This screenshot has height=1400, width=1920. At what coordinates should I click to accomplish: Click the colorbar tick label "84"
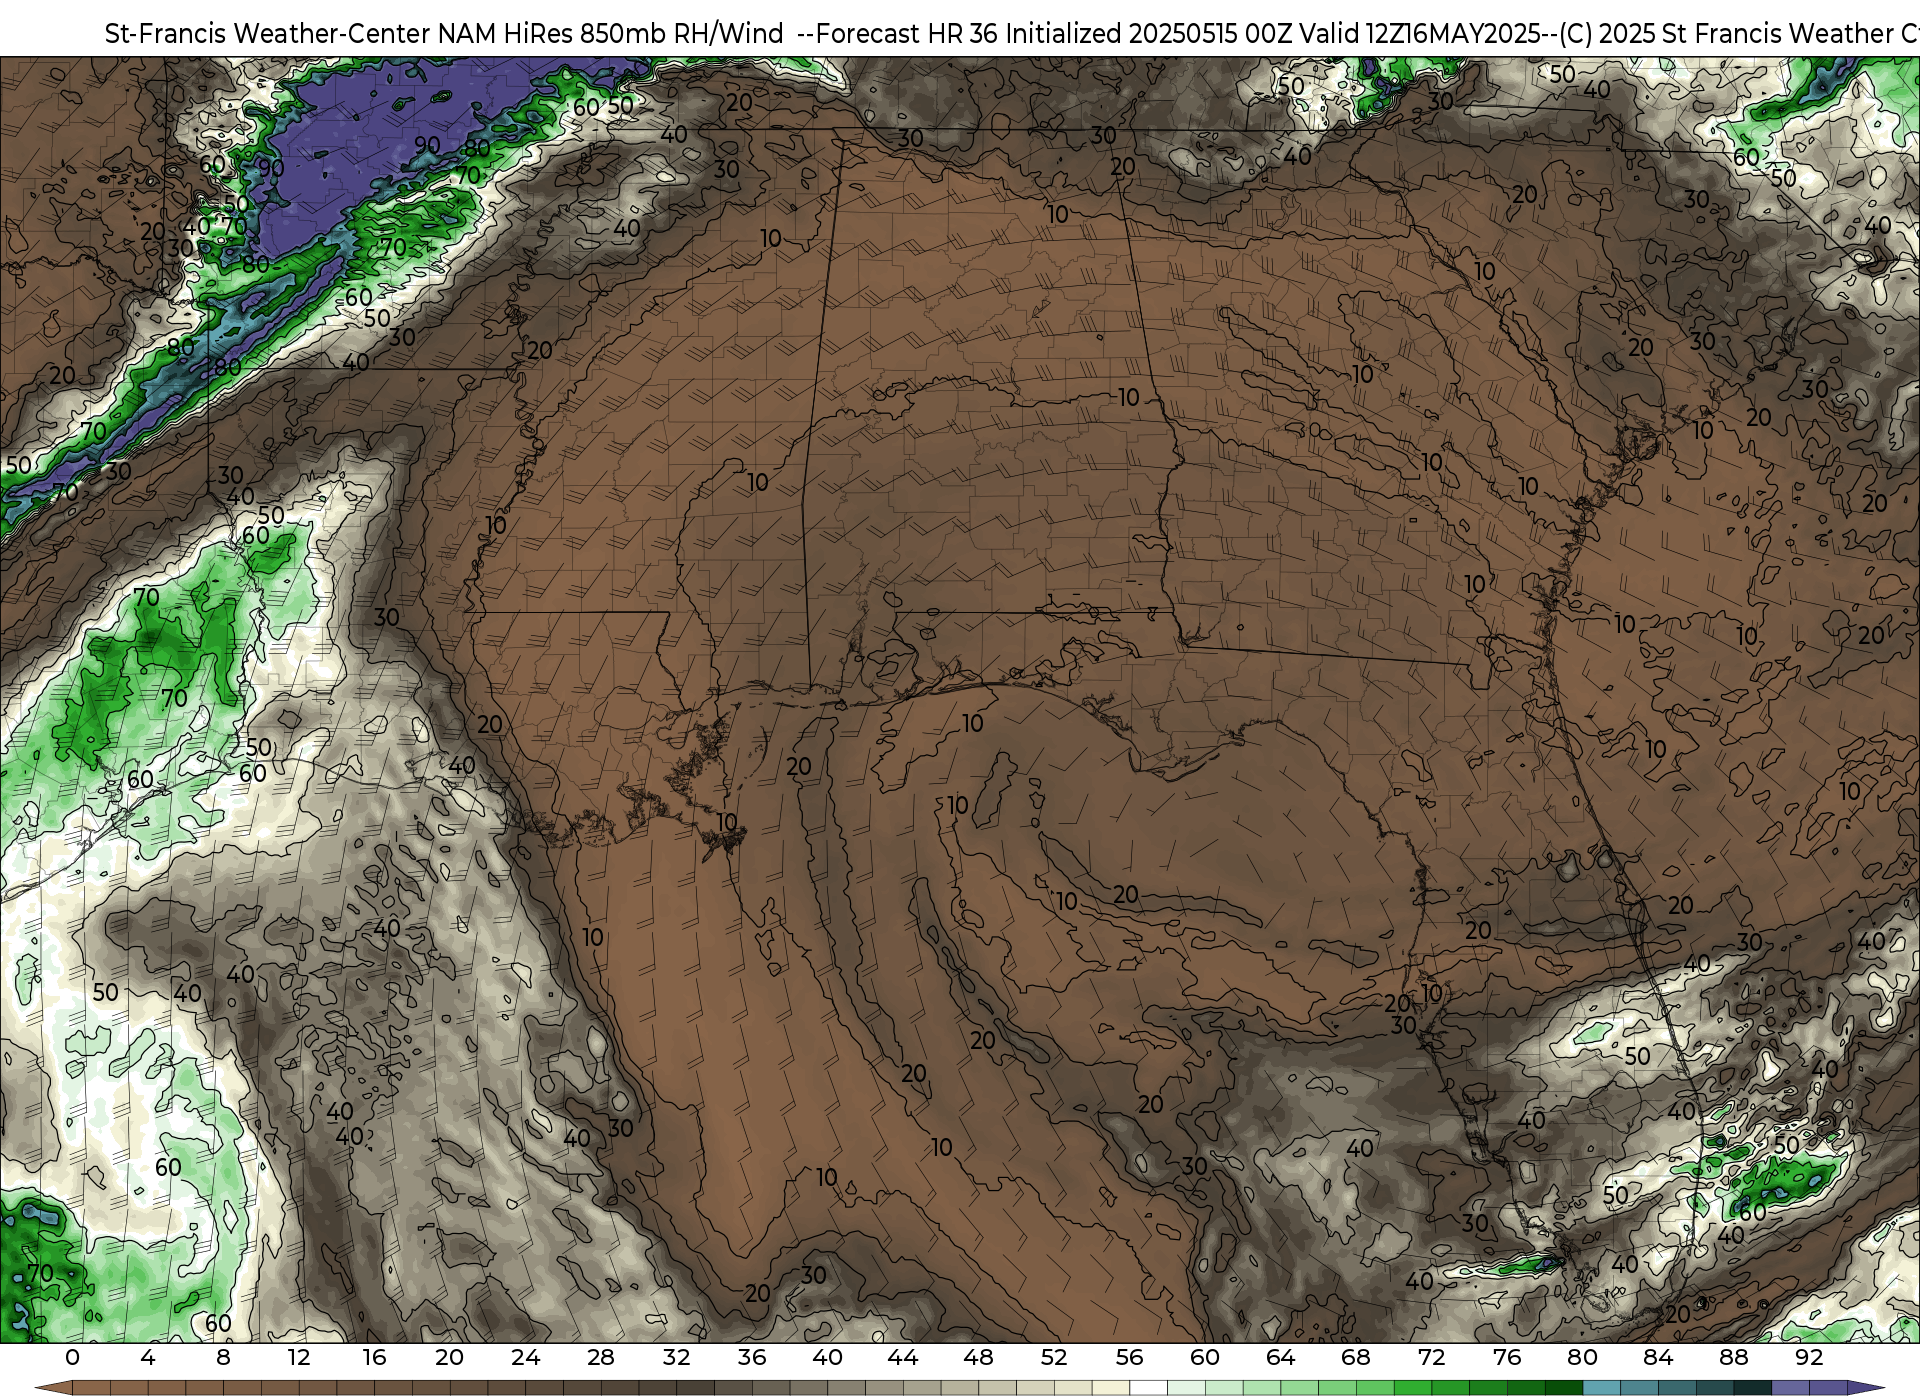pyautogui.click(x=1658, y=1357)
